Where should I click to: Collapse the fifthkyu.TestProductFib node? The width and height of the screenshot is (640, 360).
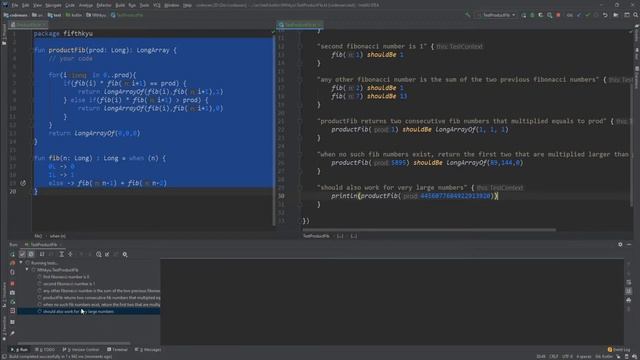pos(27,270)
